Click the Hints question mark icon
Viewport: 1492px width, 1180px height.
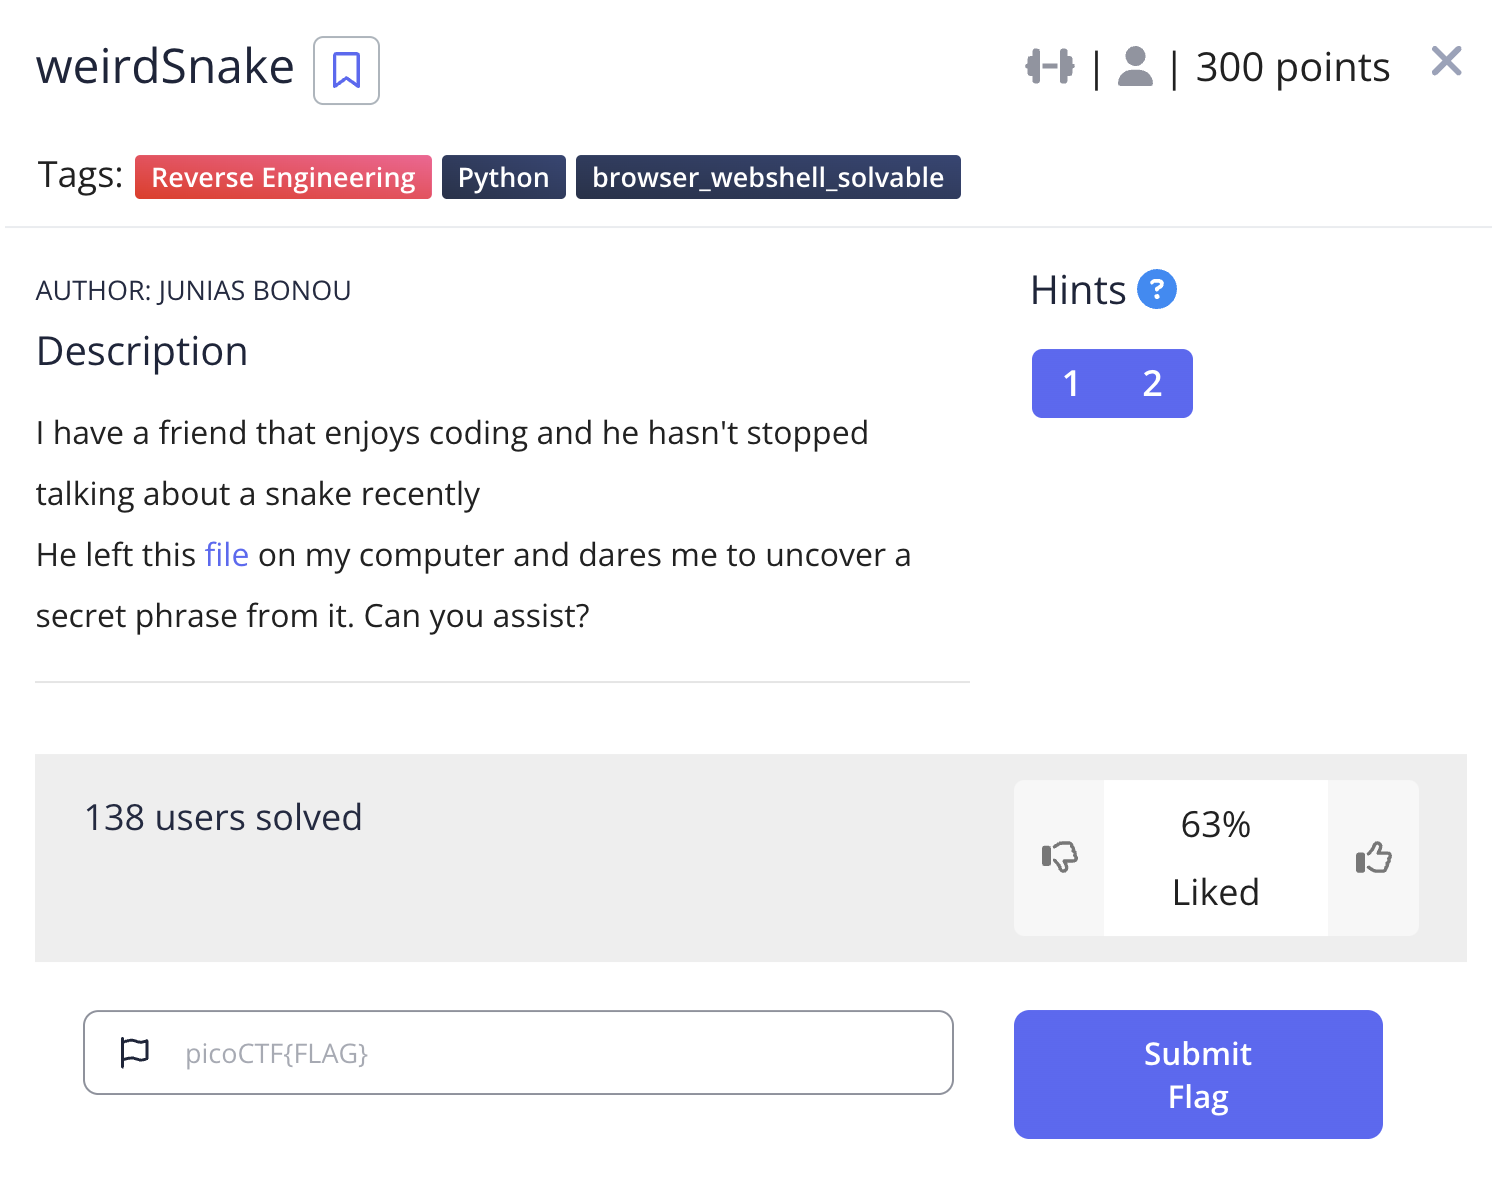click(x=1157, y=290)
